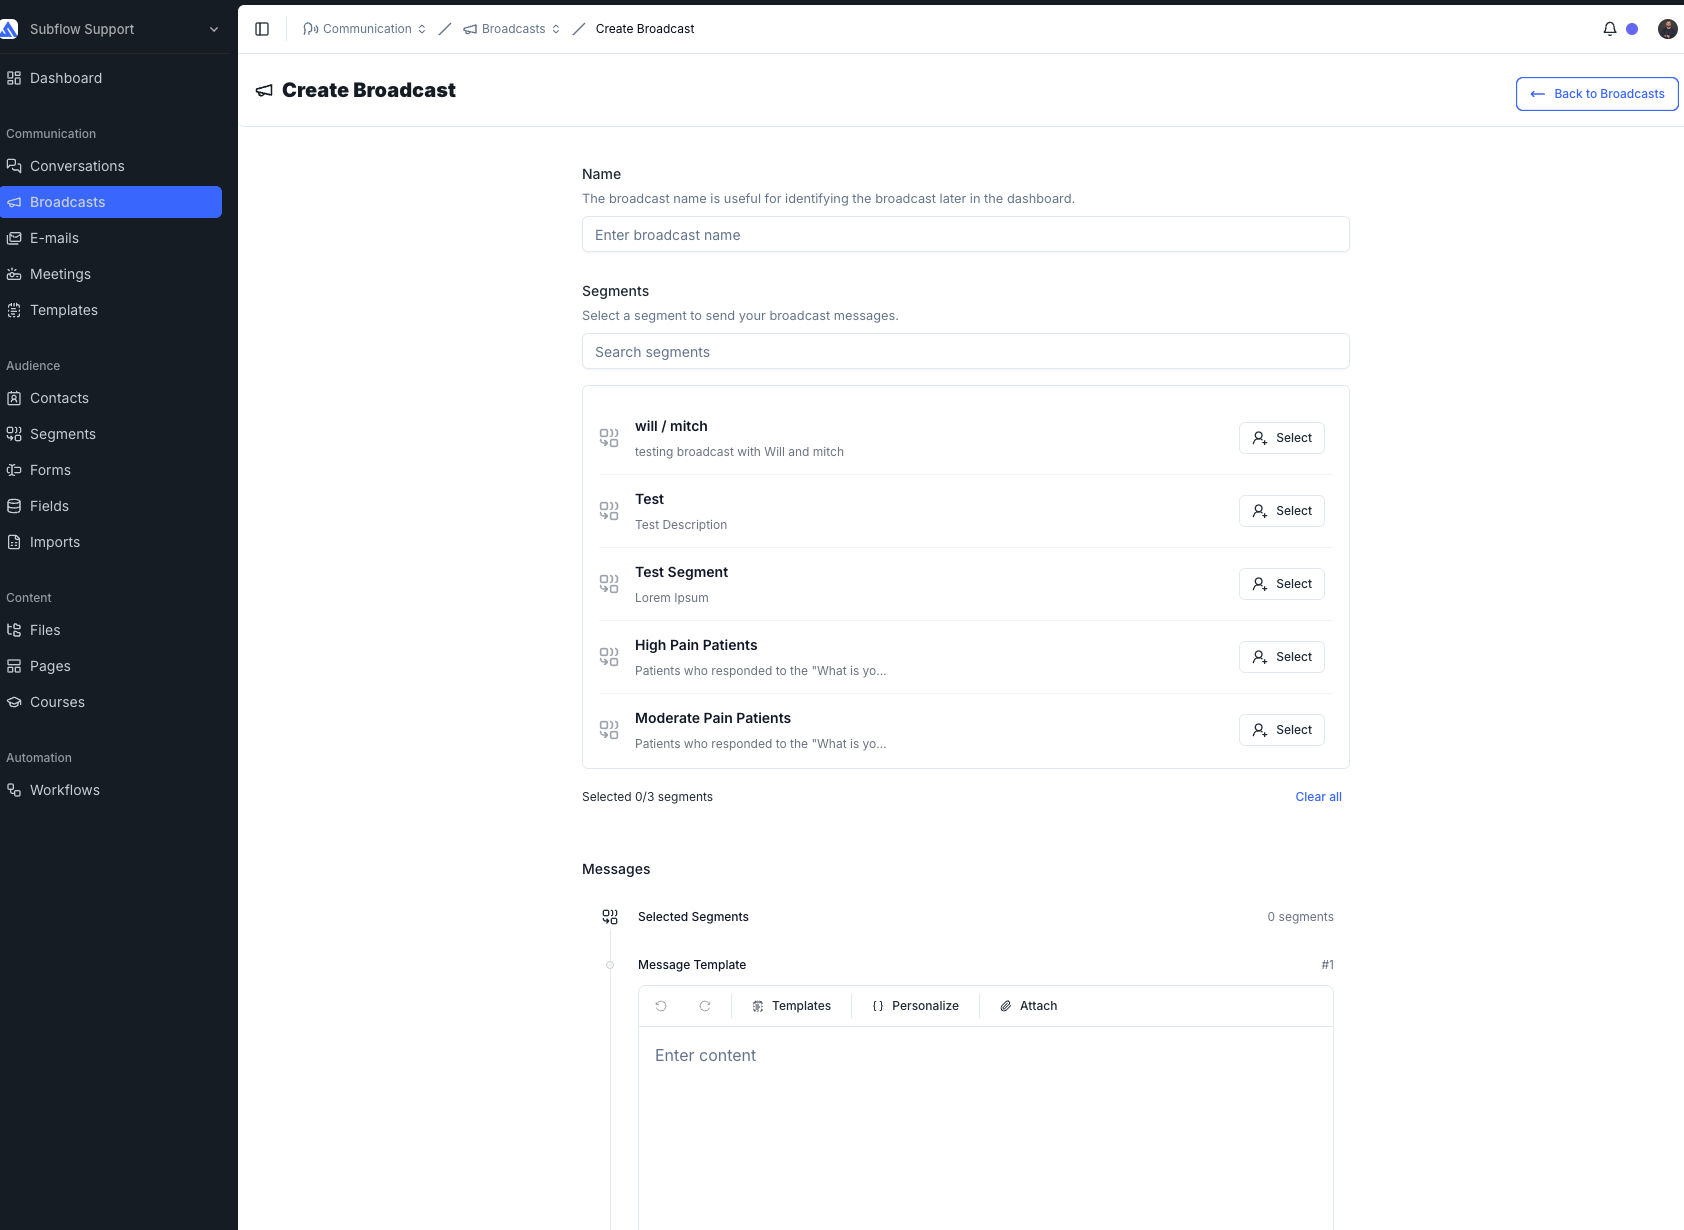
Task: Toggle the sidebar panel icon
Action: 262,29
